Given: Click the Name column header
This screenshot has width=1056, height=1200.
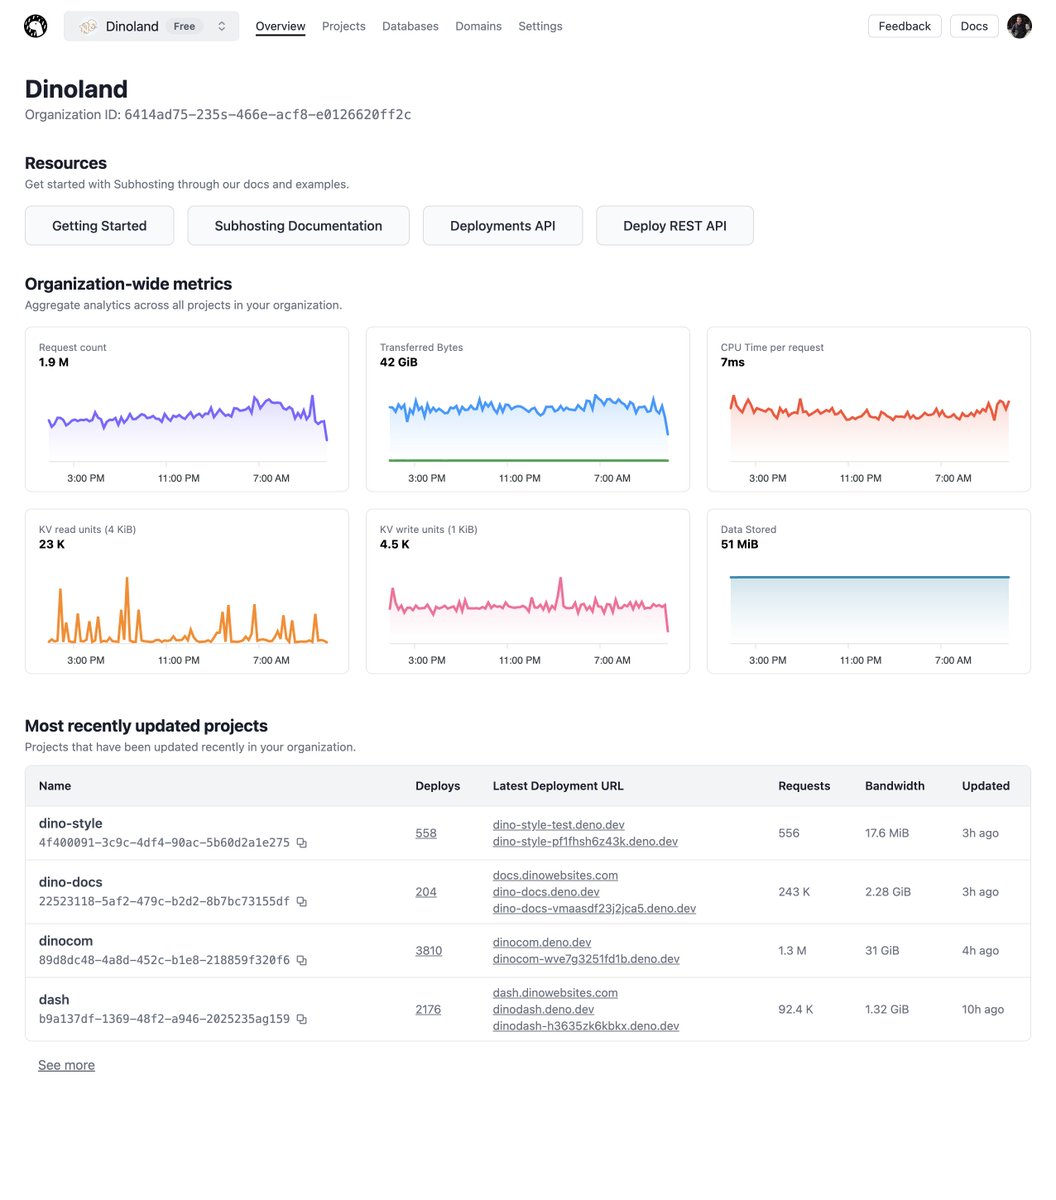Looking at the screenshot, I should 55,786.
